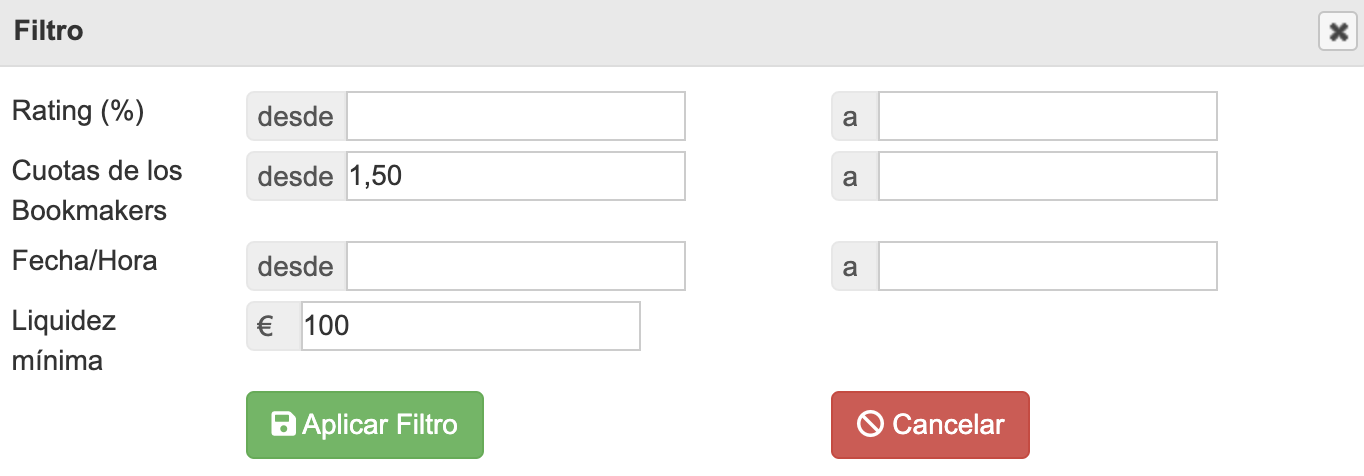Click the 'desde' prefix in the Rating row
This screenshot has width=1364, height=476.
point(296,116)
